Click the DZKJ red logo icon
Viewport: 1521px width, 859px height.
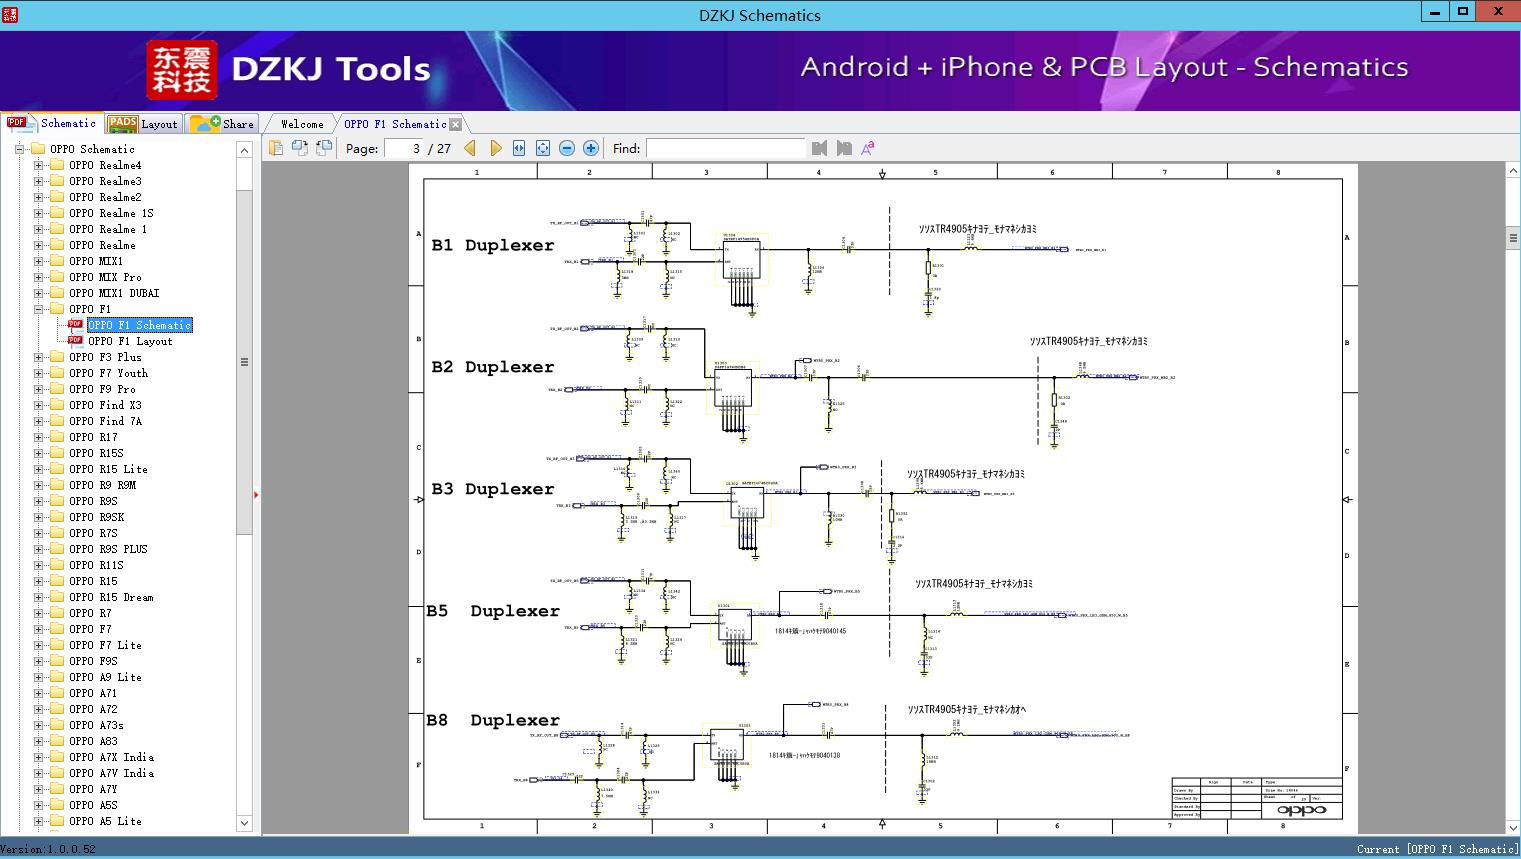[x=181, y=70]
